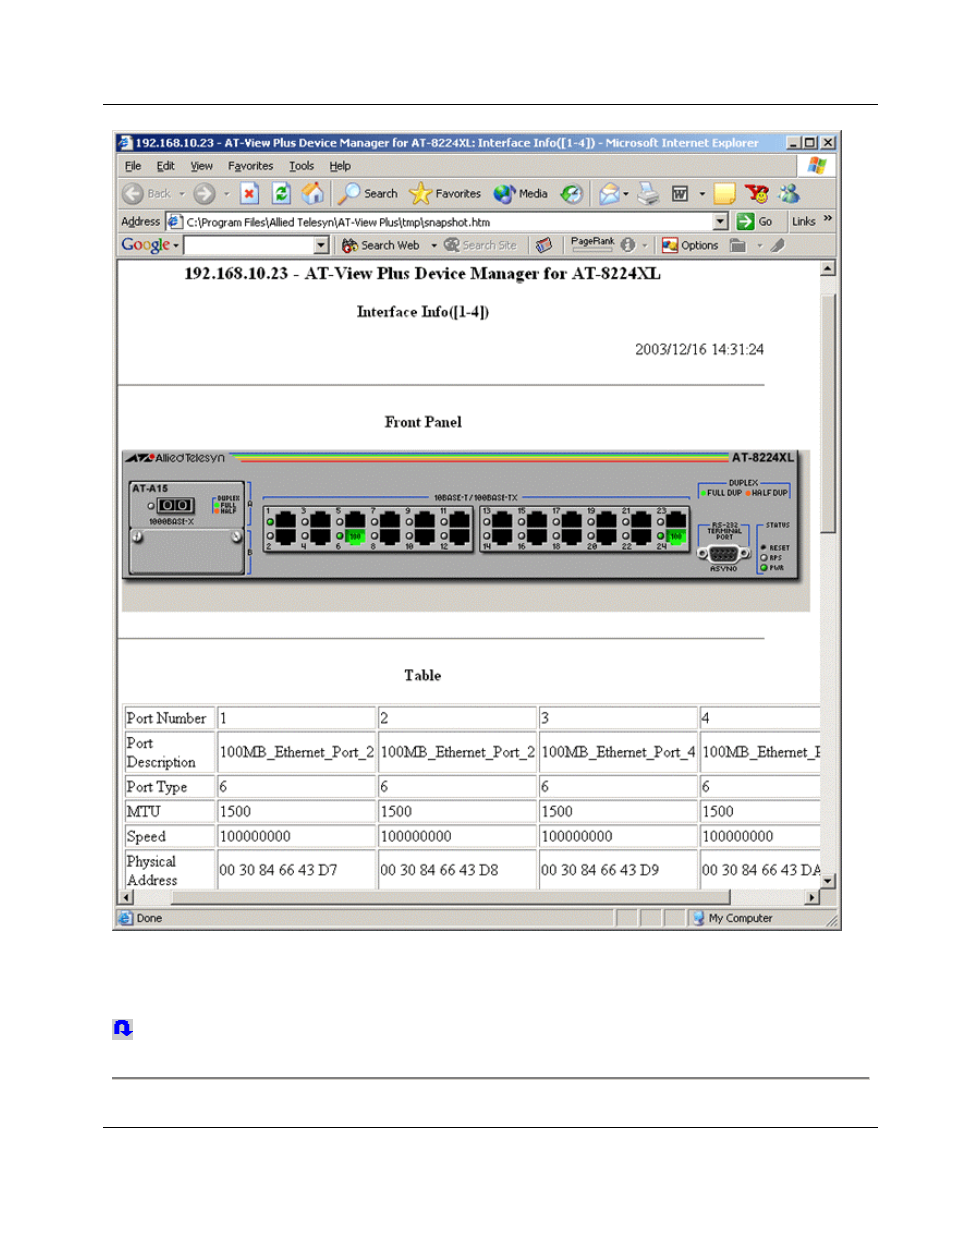Open Google toolbar Options
This screenshot has height=1235, width=954.
click(x=690, y=245)
